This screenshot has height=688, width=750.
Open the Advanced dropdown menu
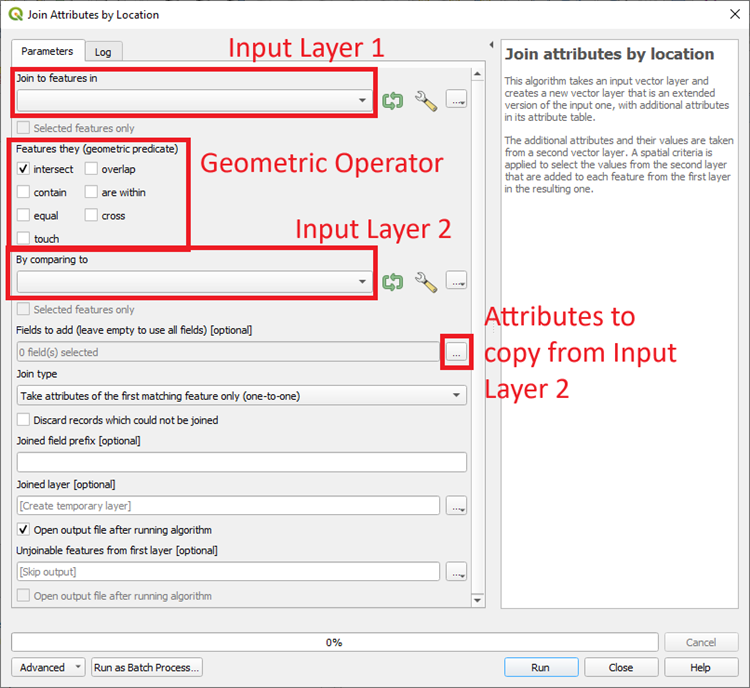tap(48, 667)
